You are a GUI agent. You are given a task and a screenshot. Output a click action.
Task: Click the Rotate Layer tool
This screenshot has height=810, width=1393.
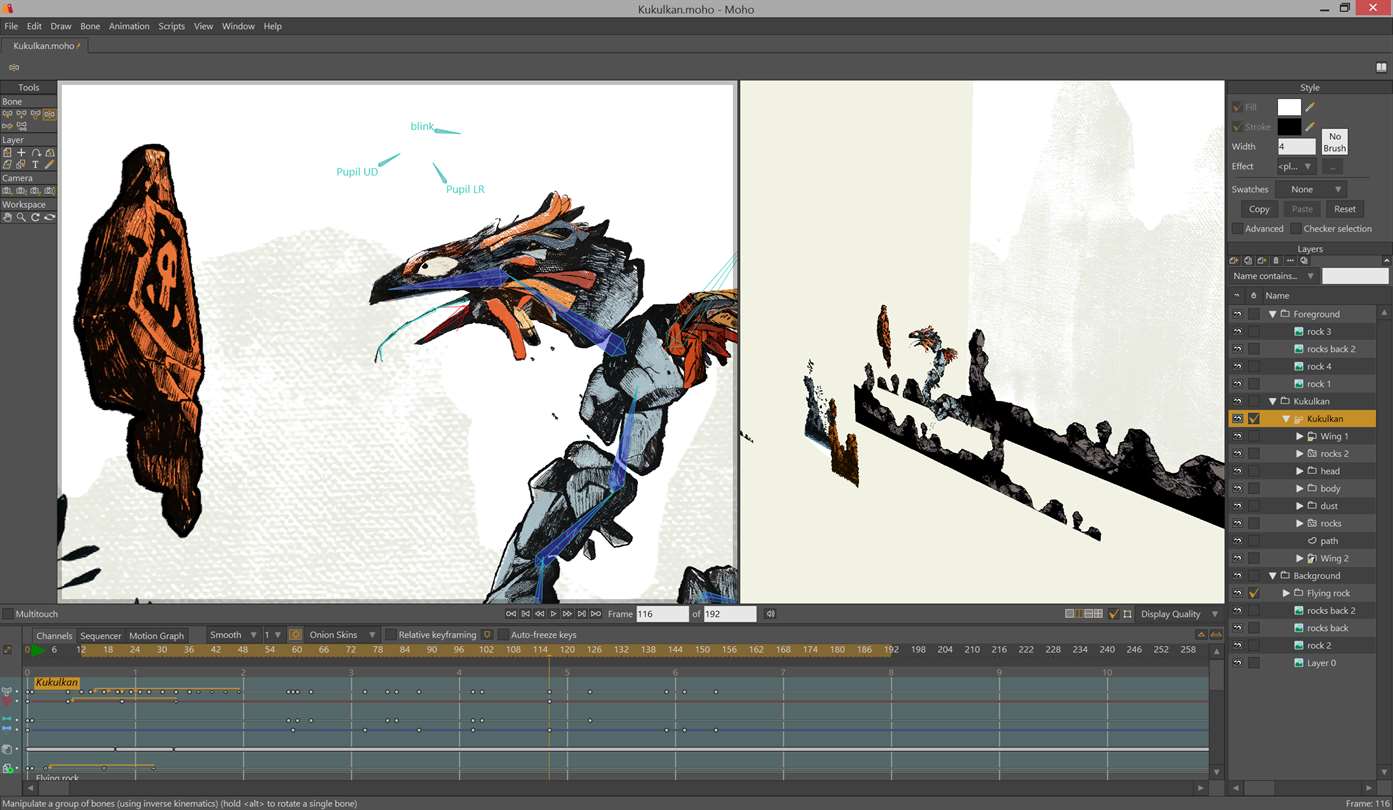(35, 153)
